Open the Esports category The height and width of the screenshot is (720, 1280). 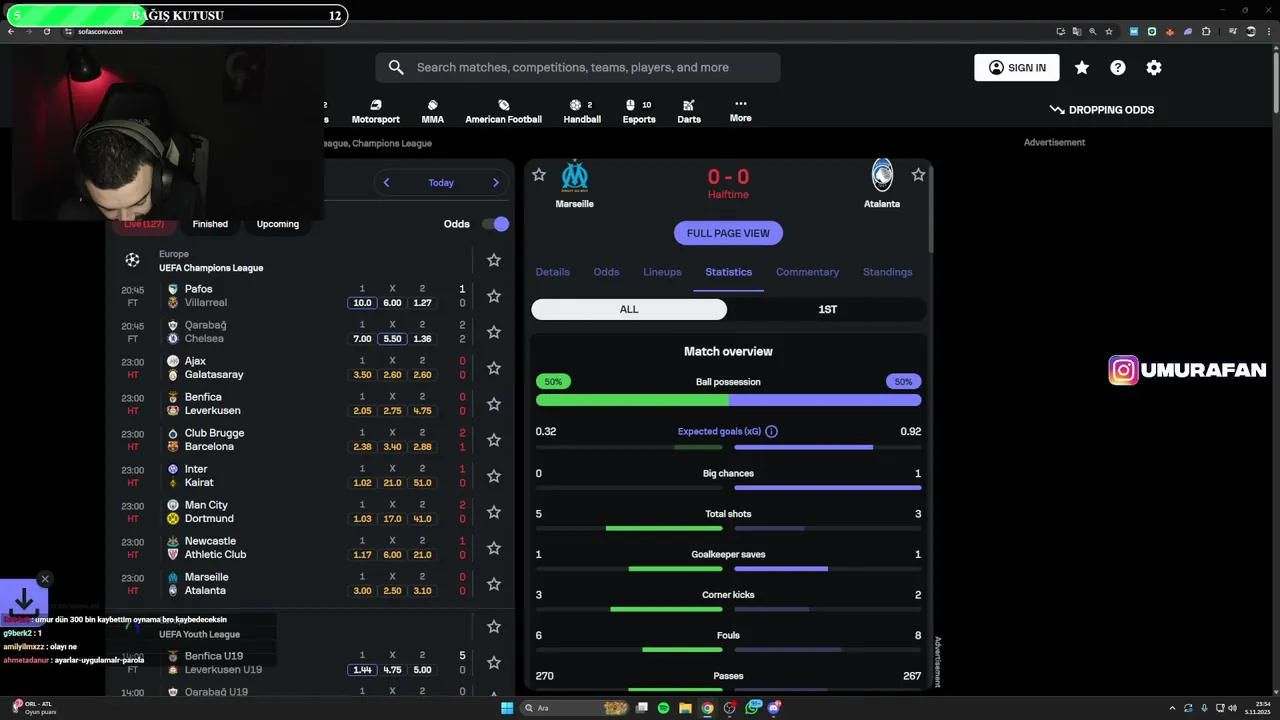point(639,111)
